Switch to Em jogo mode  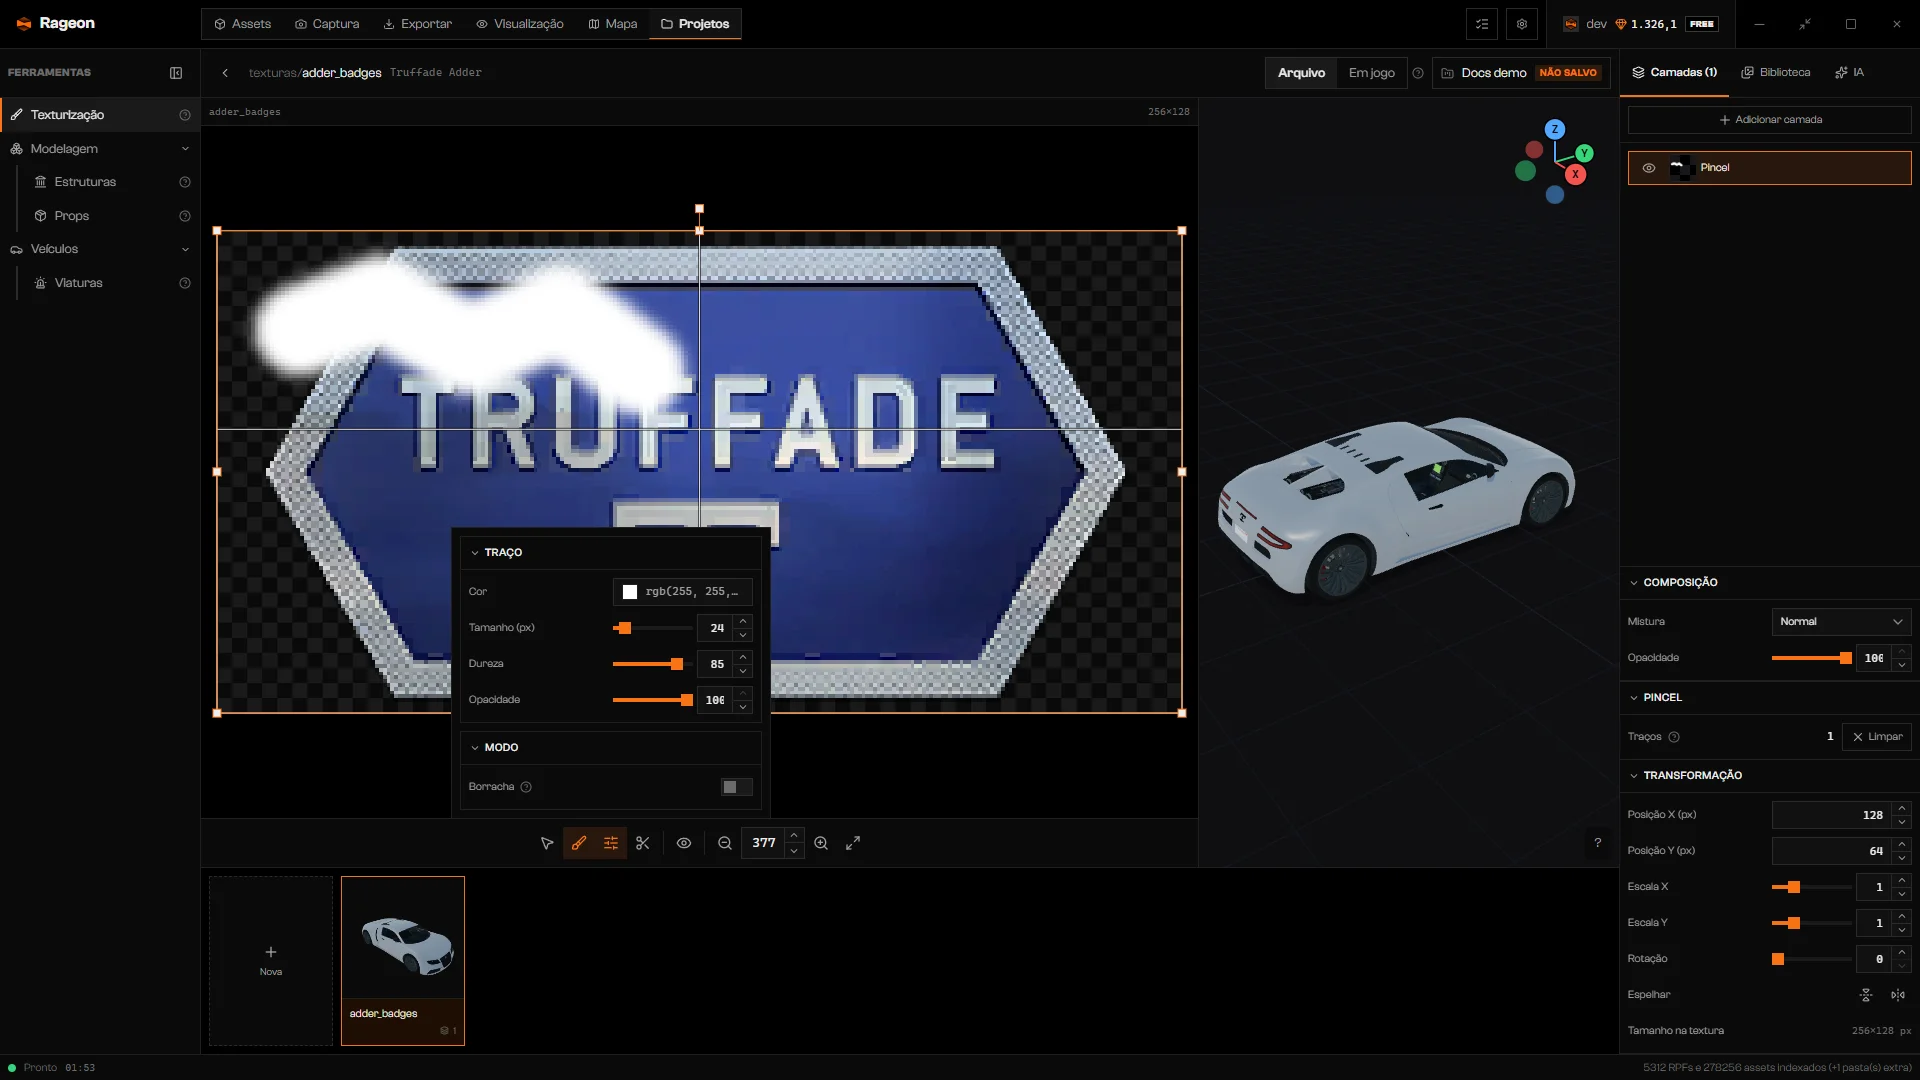coord(1371,73)
